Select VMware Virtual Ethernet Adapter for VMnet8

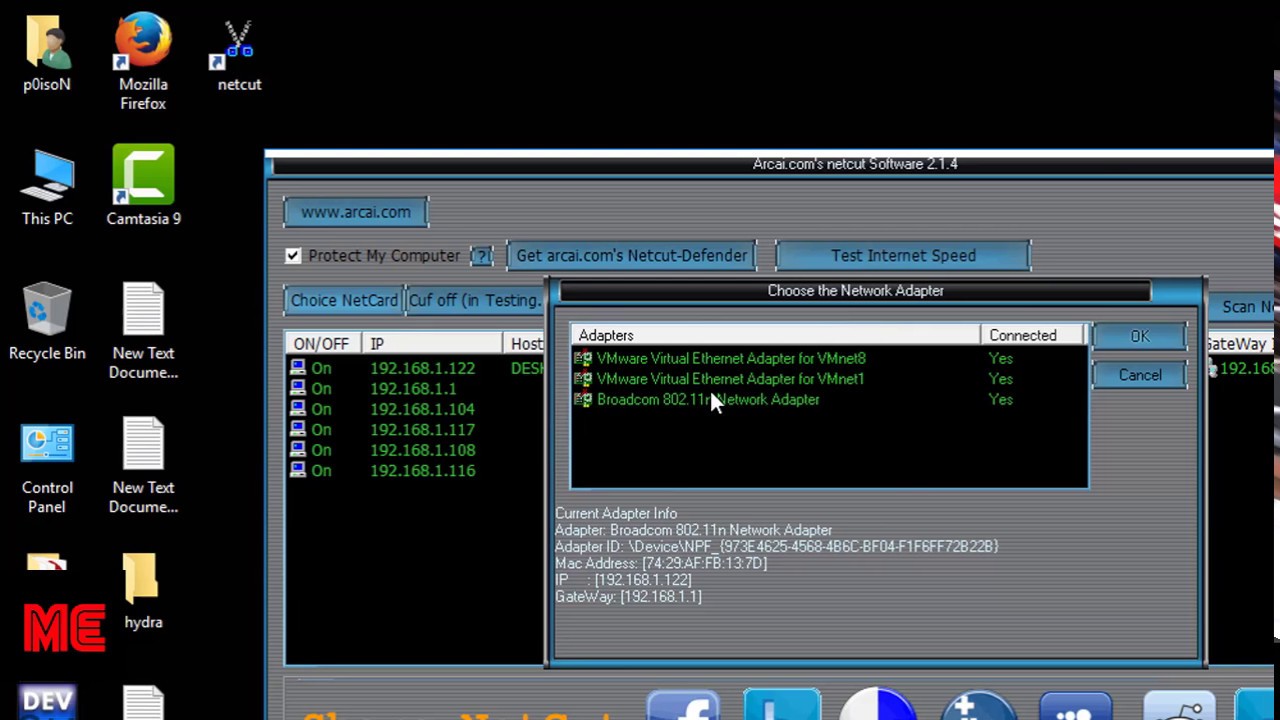pyautogui.click(x=731, y=358)
